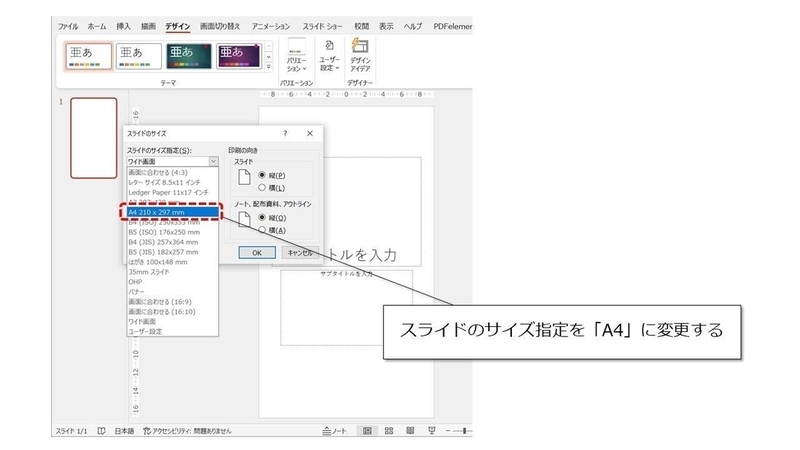Select 横(A) landscape for notes and handouts

pos(271,230)
